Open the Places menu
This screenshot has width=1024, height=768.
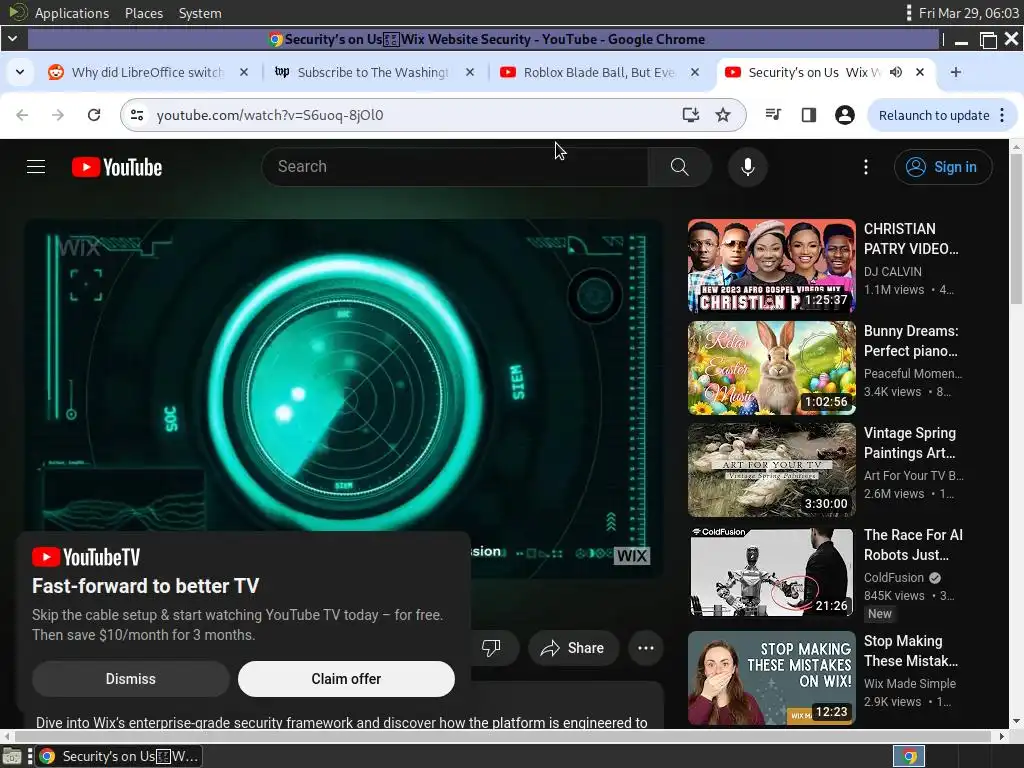pyautogui.click(x=144, y=13)
